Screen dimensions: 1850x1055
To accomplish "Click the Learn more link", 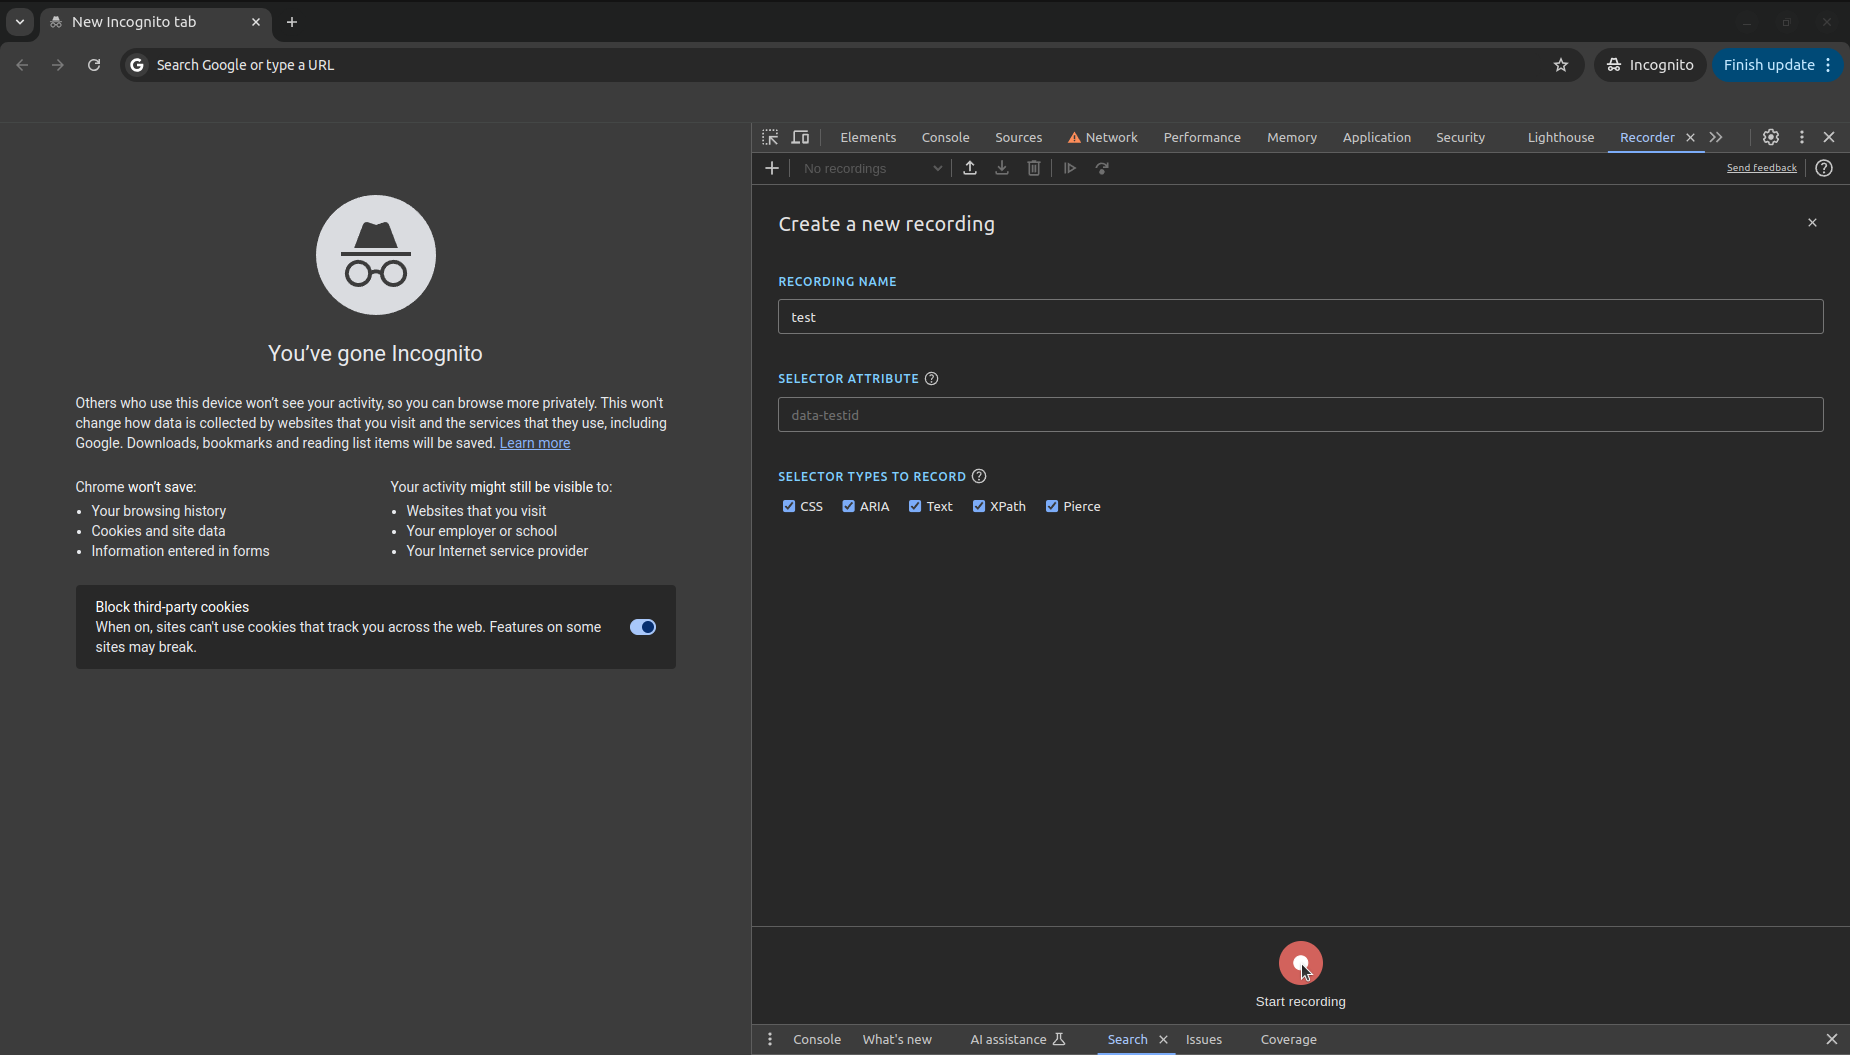I will coord(534,443).
